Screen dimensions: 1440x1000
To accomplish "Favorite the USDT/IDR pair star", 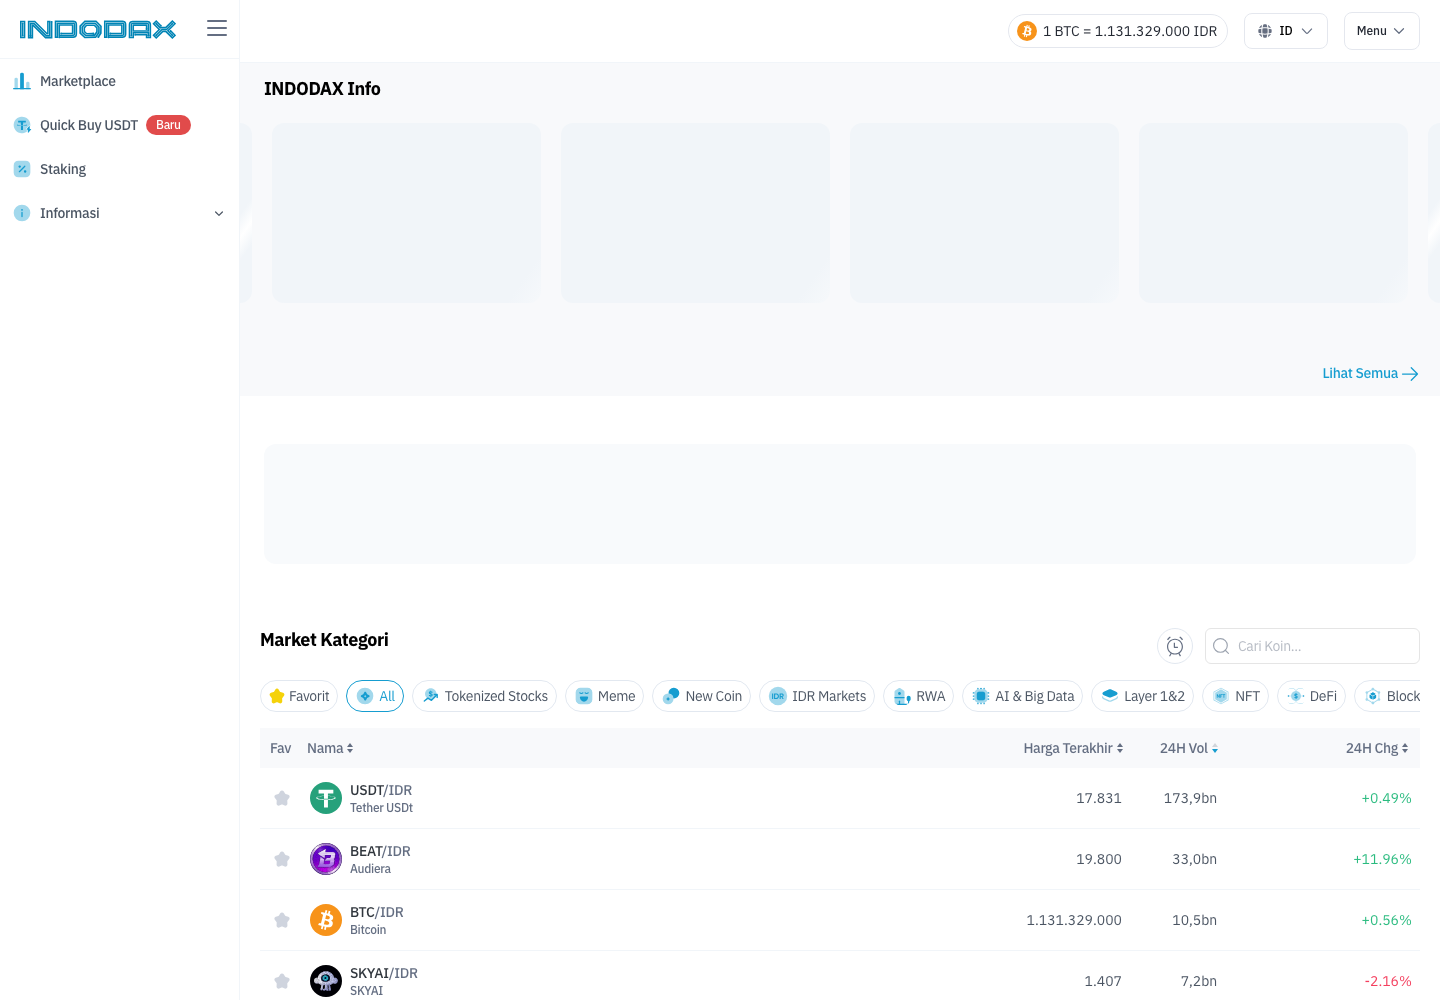I will (282, 798).
